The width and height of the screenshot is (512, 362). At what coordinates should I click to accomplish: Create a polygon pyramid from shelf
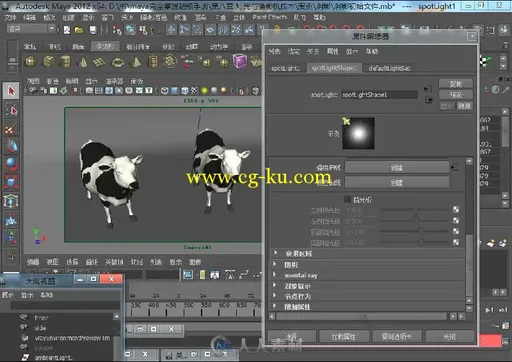tap(135, 62)
